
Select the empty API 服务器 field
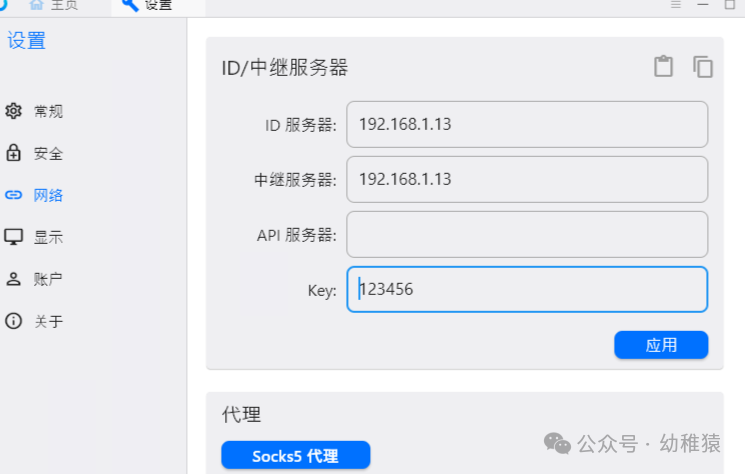click(527, 235)
